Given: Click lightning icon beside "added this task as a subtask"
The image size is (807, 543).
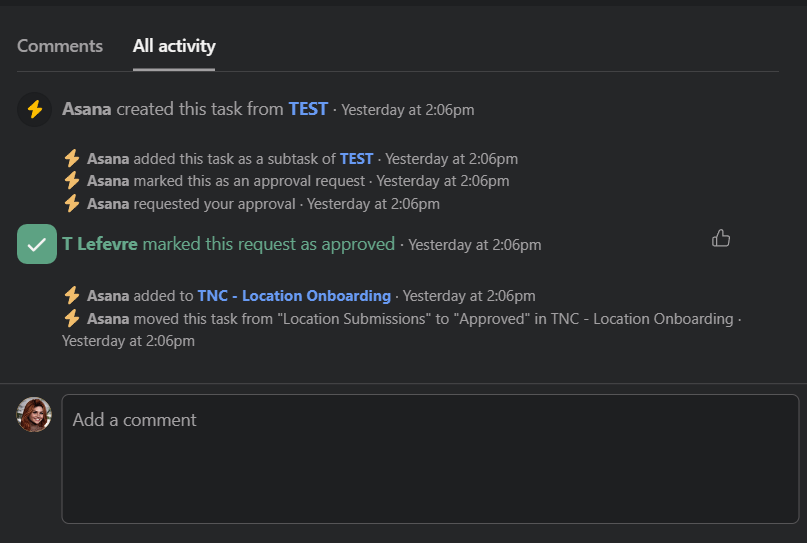Looking at the screenshot, I should [x=72, y=158].
